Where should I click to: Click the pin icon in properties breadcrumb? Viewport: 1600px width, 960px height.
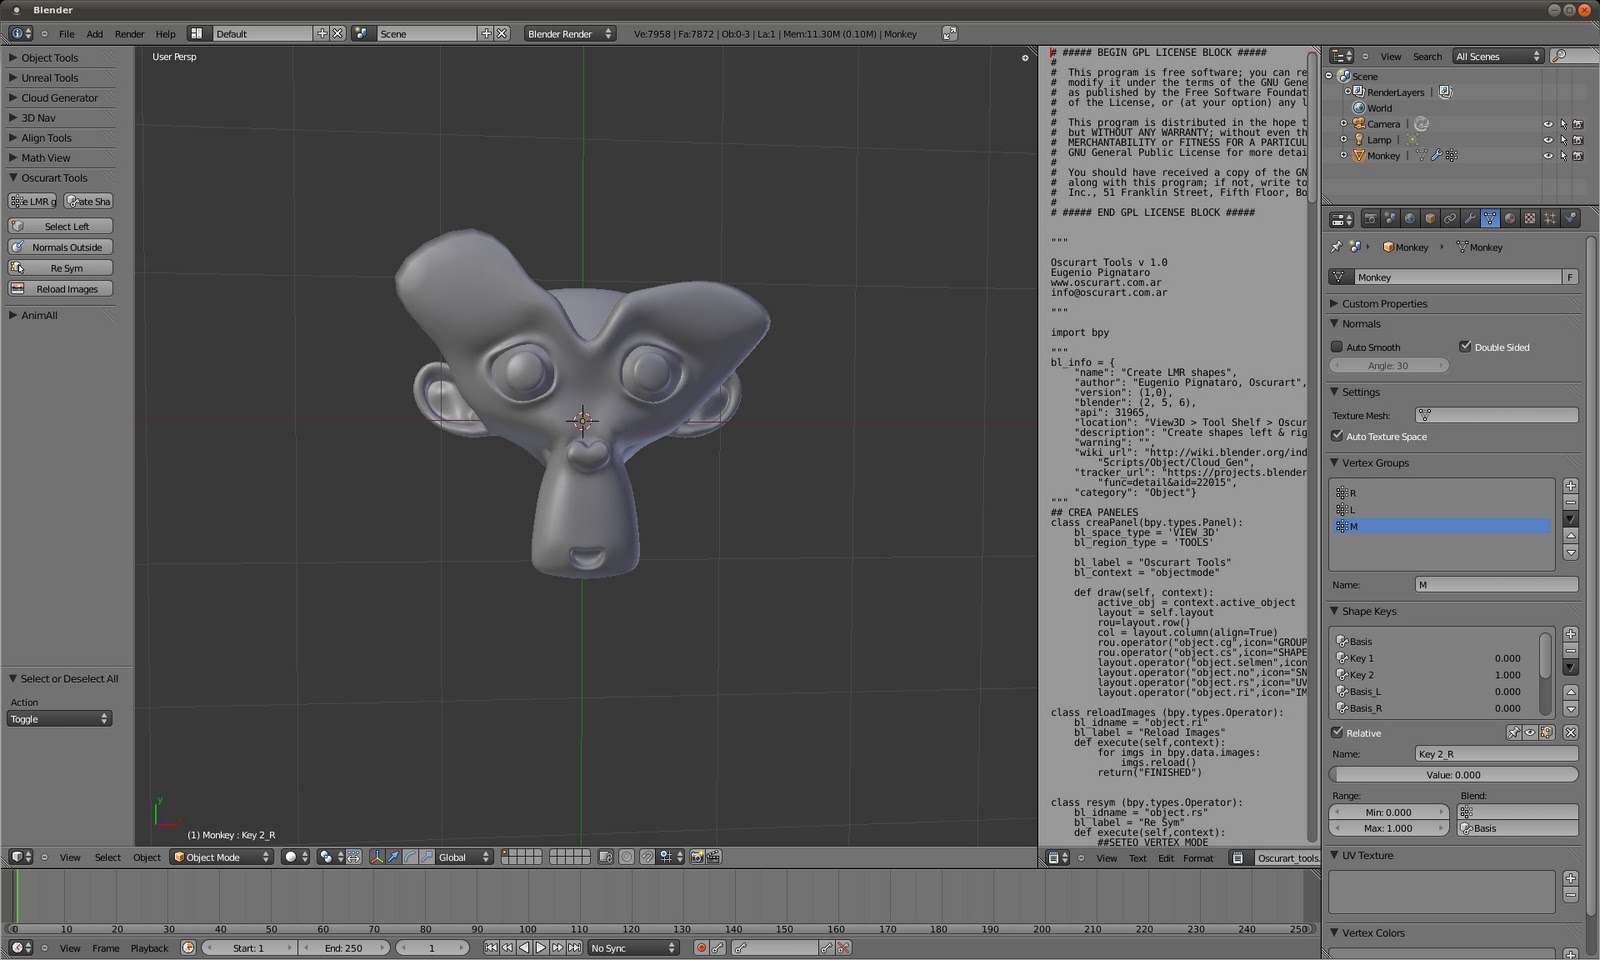(x=1336, y=247)
